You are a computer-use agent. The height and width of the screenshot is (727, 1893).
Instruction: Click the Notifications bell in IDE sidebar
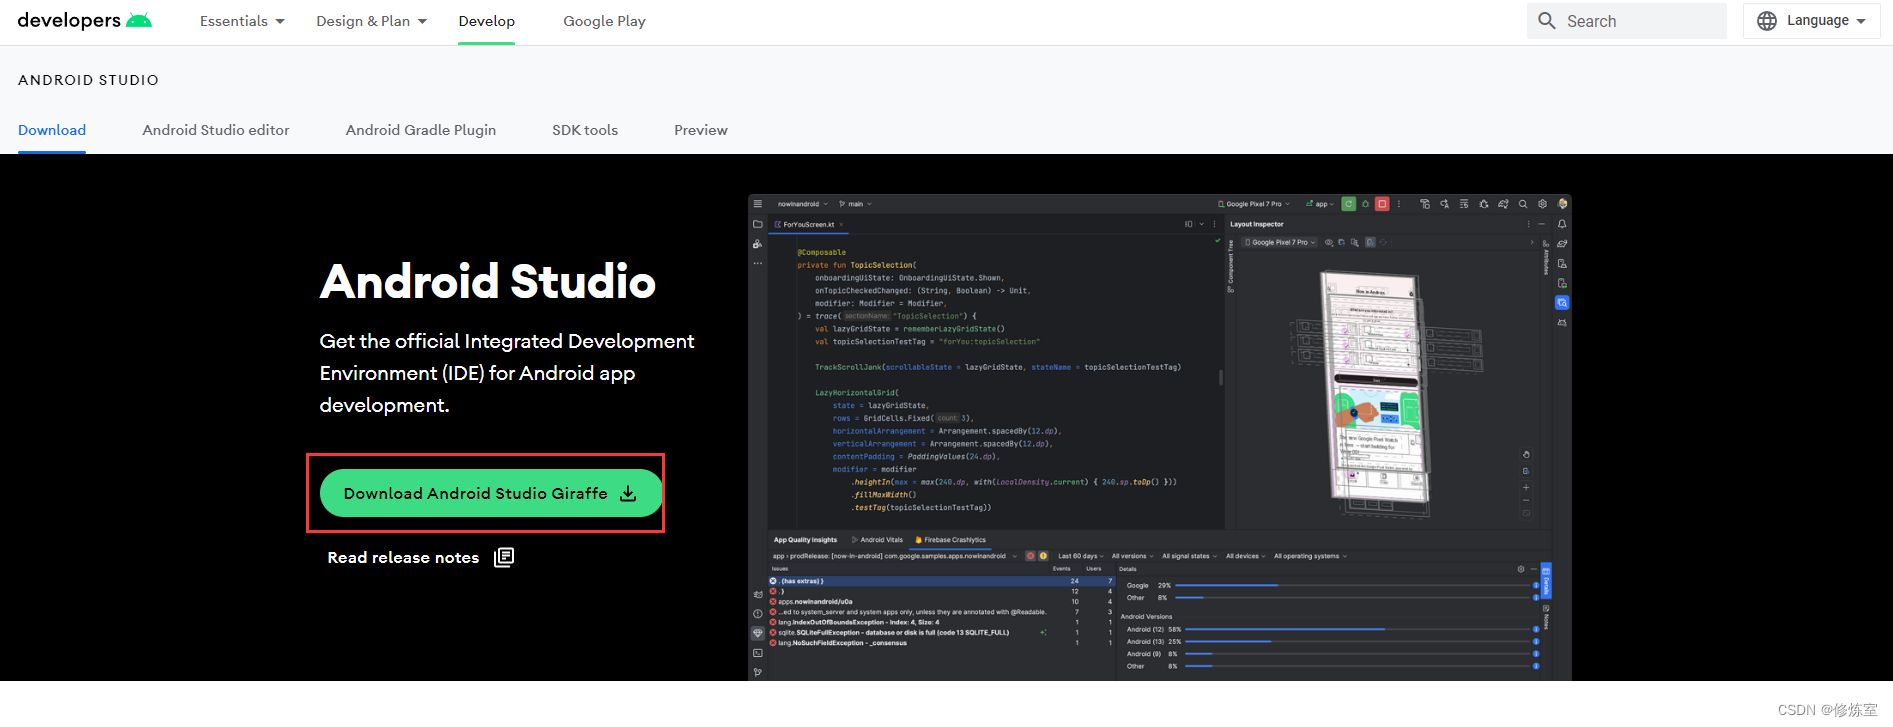1562,224
